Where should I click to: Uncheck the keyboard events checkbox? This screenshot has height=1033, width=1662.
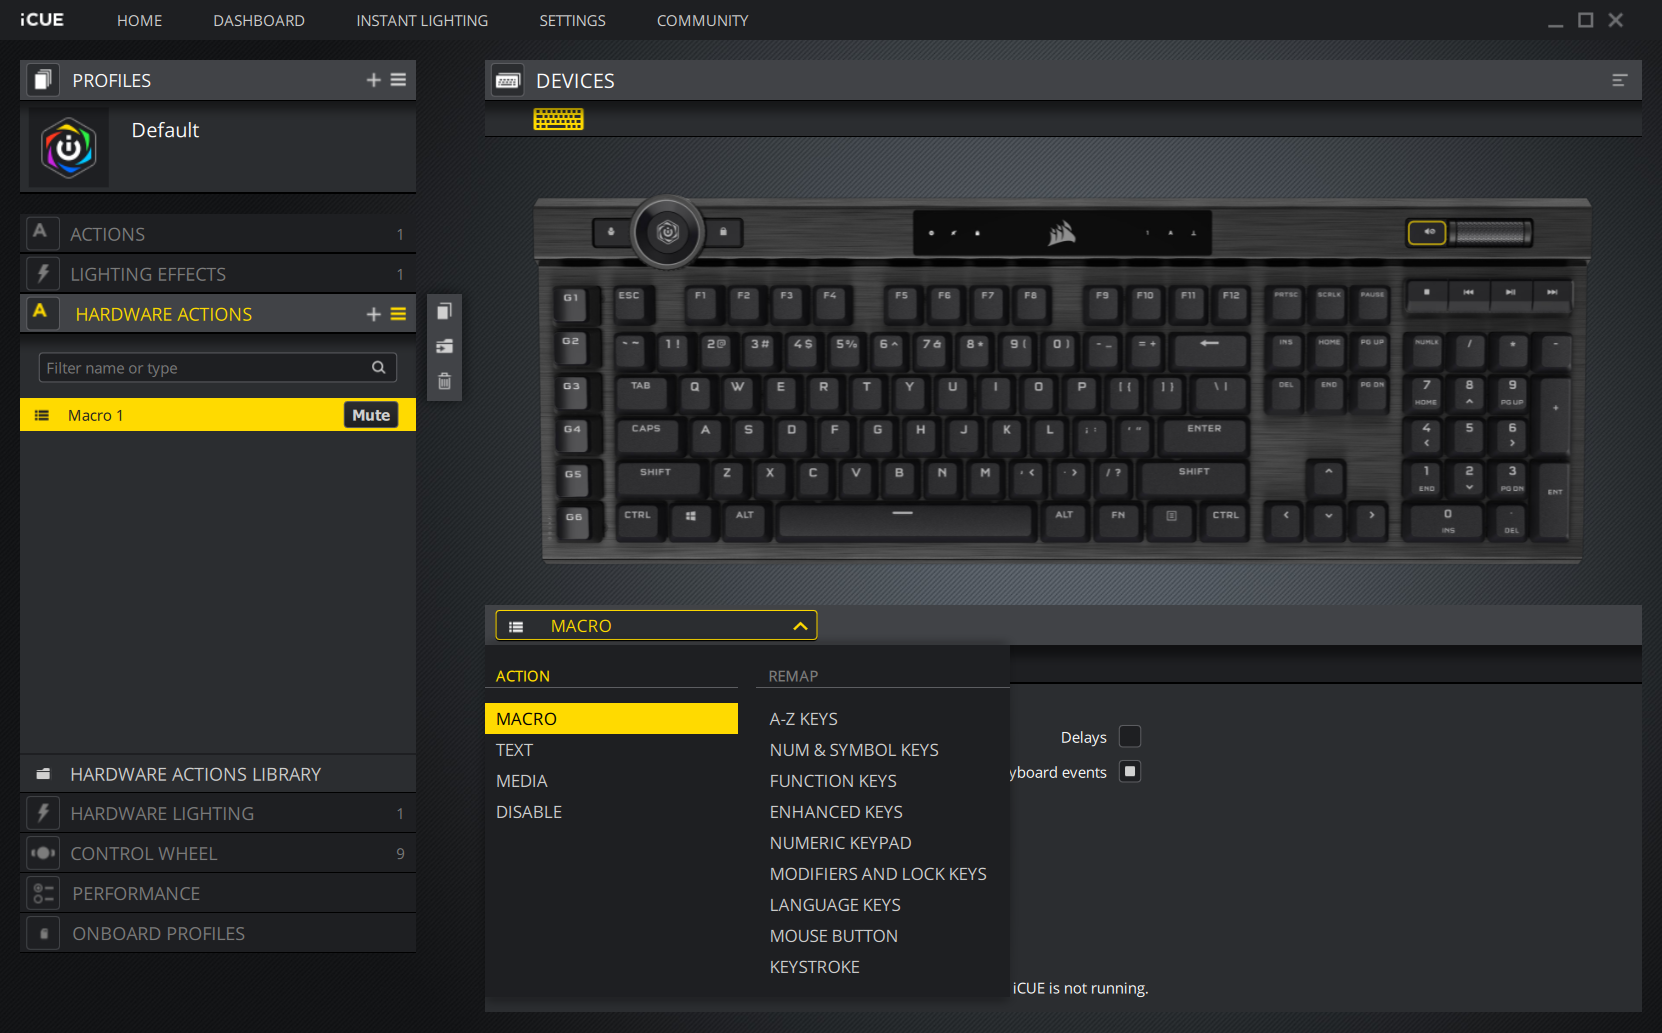coord(1130,771)
